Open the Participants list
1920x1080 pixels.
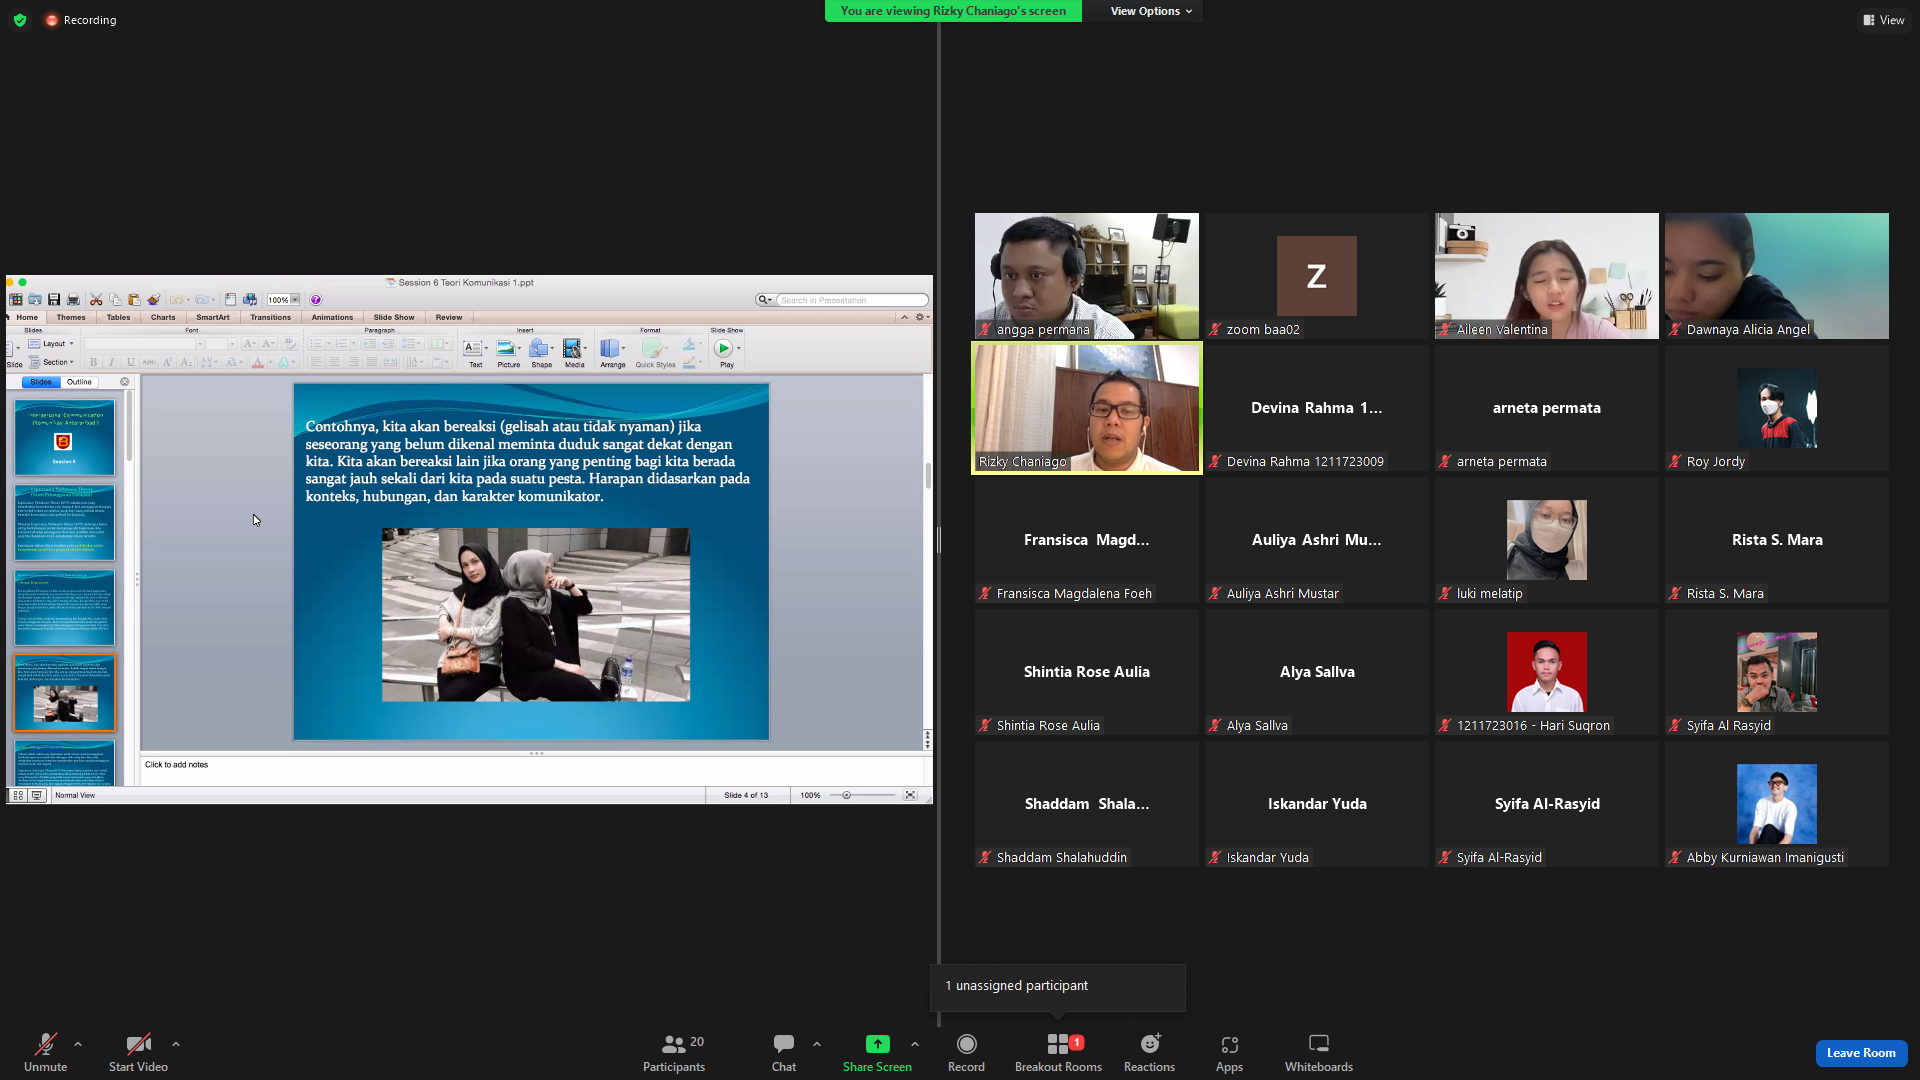(674, 1053)
